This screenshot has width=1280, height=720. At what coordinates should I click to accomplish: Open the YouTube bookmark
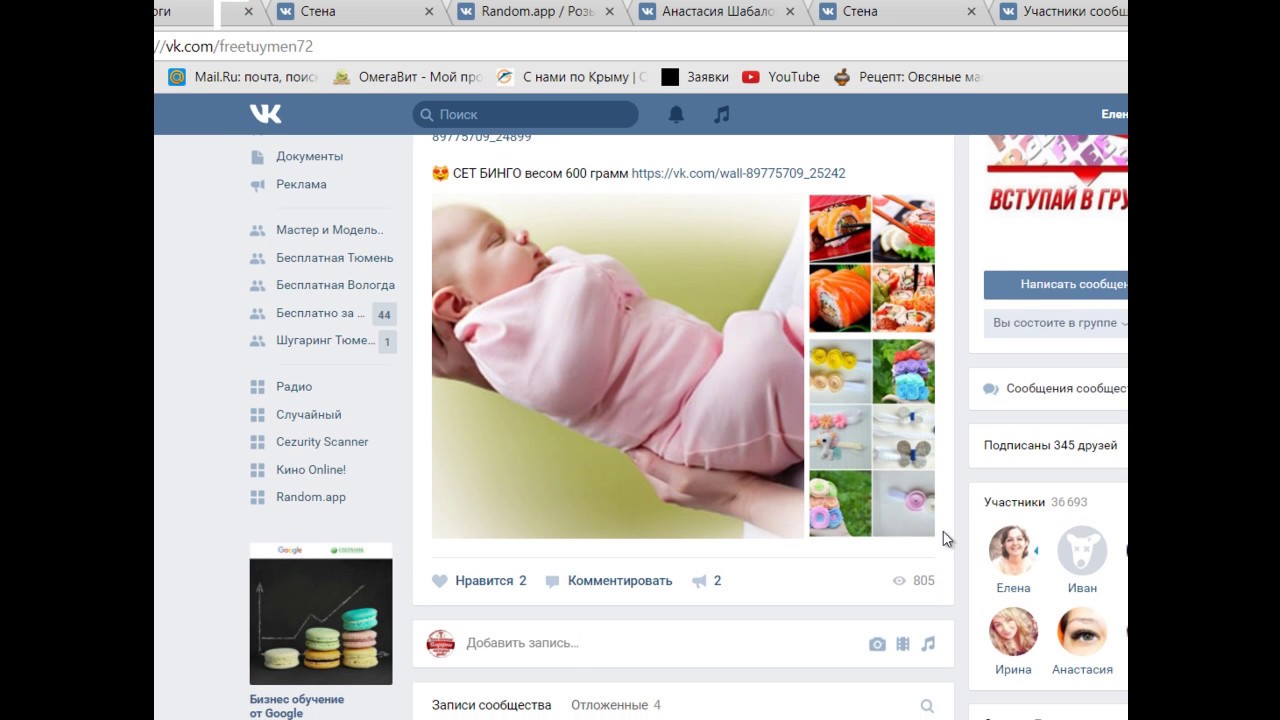click(781, 77)
